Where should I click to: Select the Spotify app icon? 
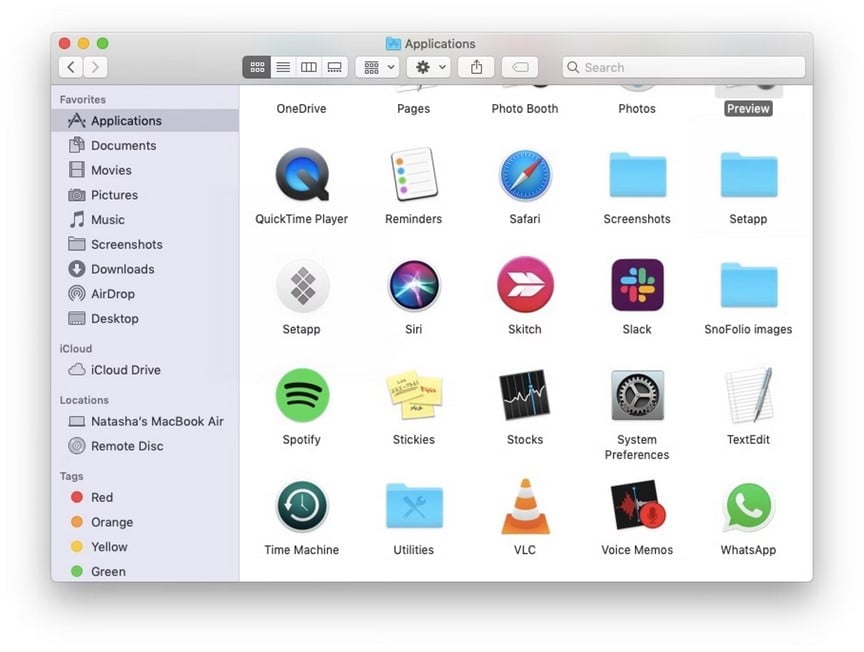pyautogui.click(x=301, y=396)
